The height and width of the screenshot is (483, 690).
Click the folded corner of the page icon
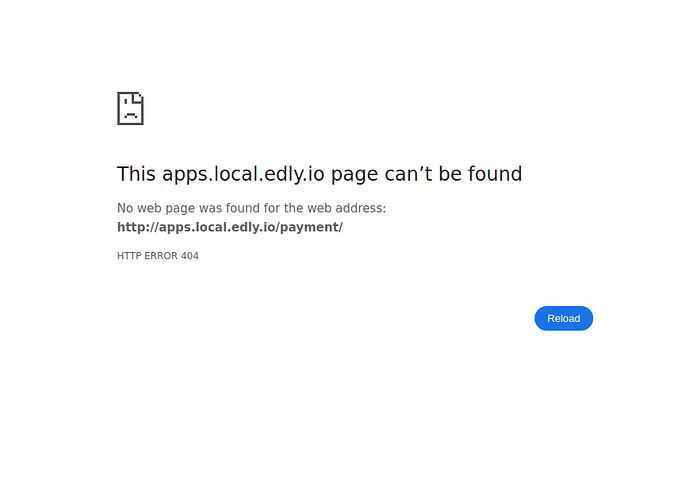139,97
